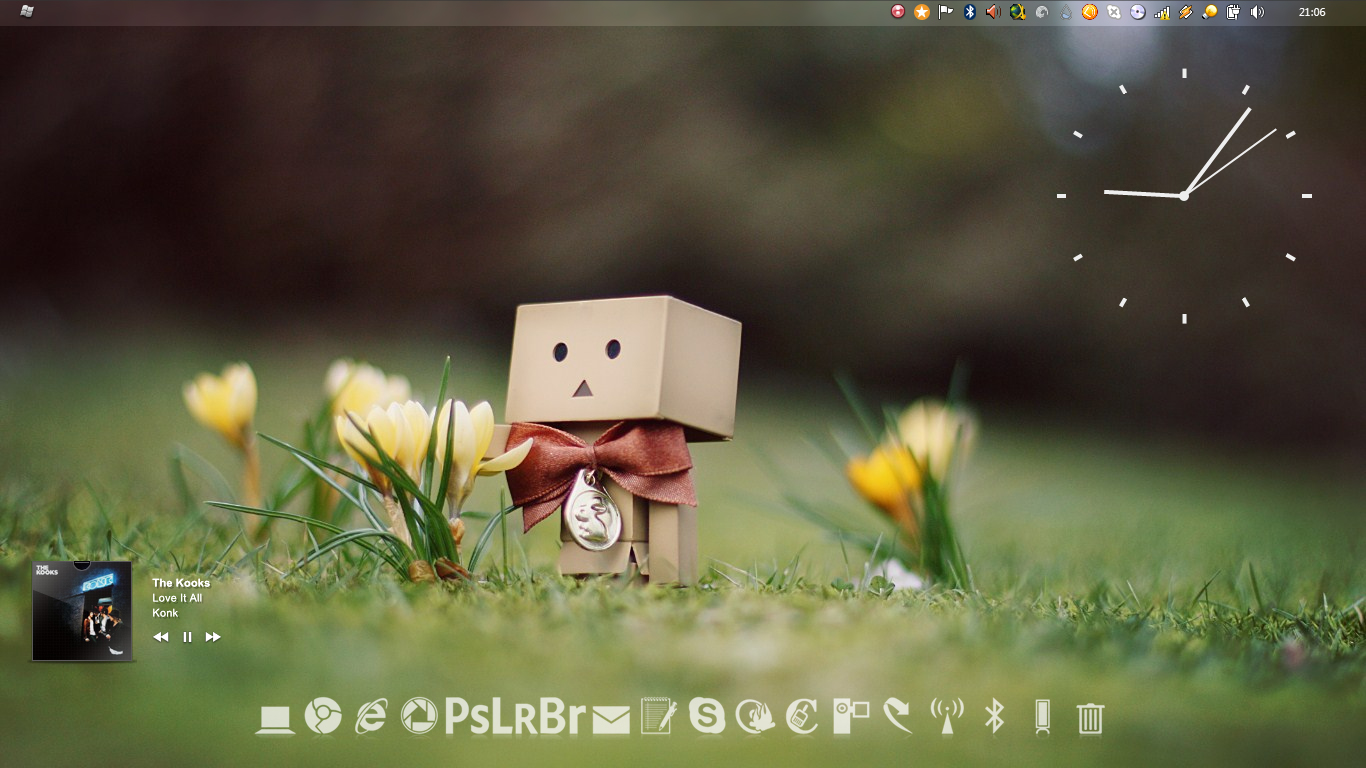The height and width of the screenshot is (768, 1366).
Task: Open the CCleaner brush dock icon
Action: (x=802, y=716)
